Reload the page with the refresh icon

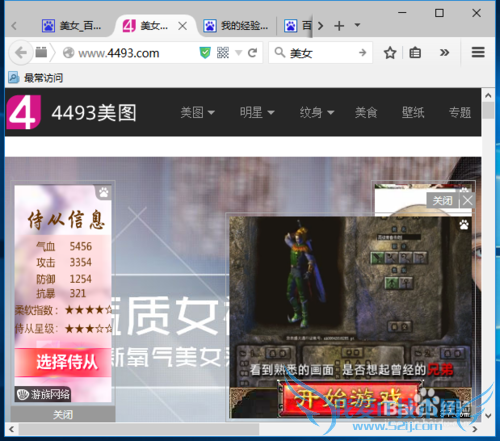[252, 53]
